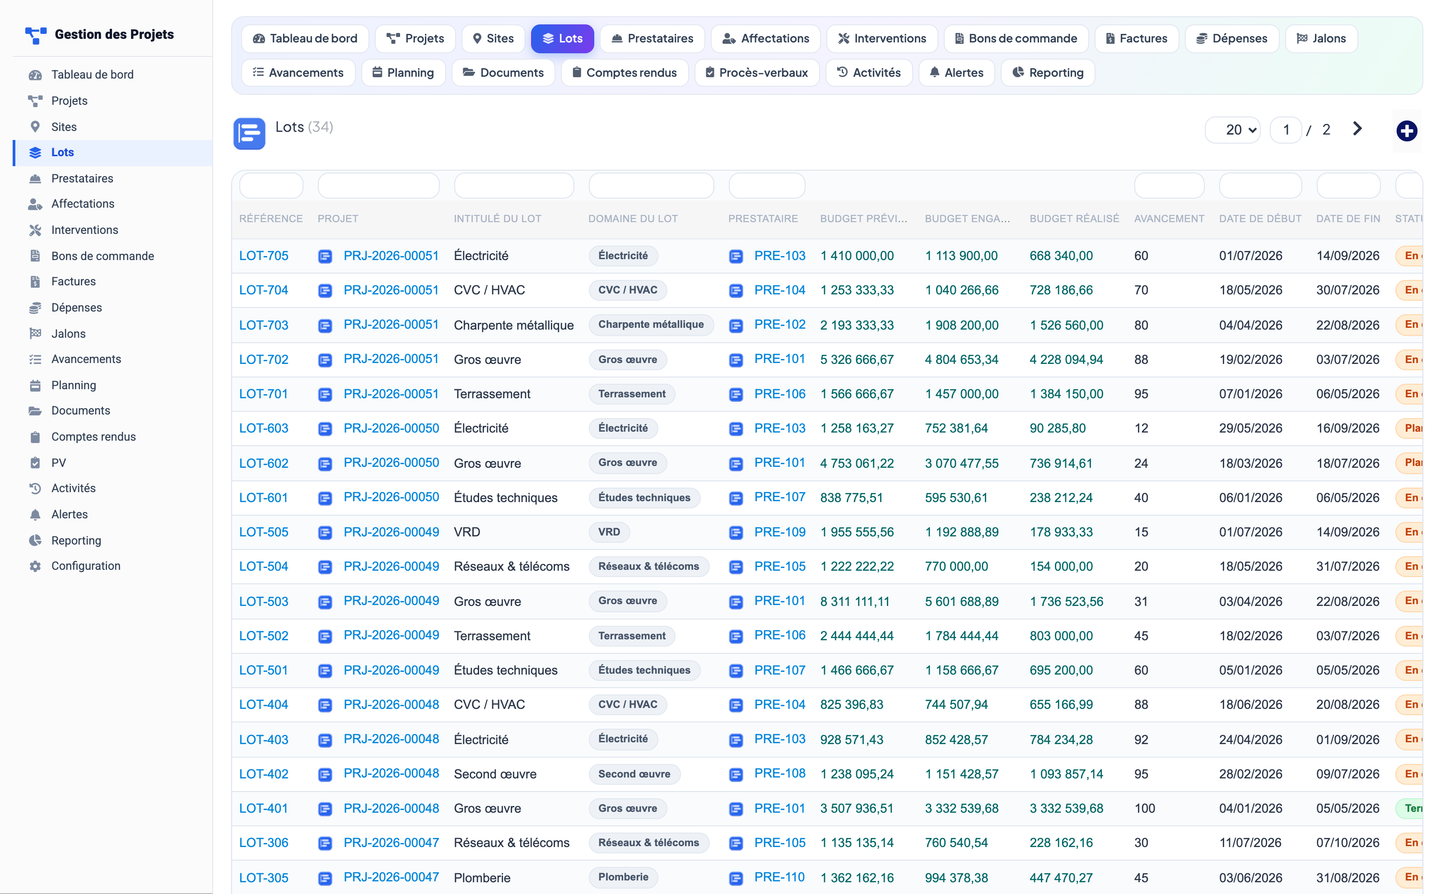Screen dimensions: 1445x894
Task: Click the Projet filter field
Action: tap(378, 185)
